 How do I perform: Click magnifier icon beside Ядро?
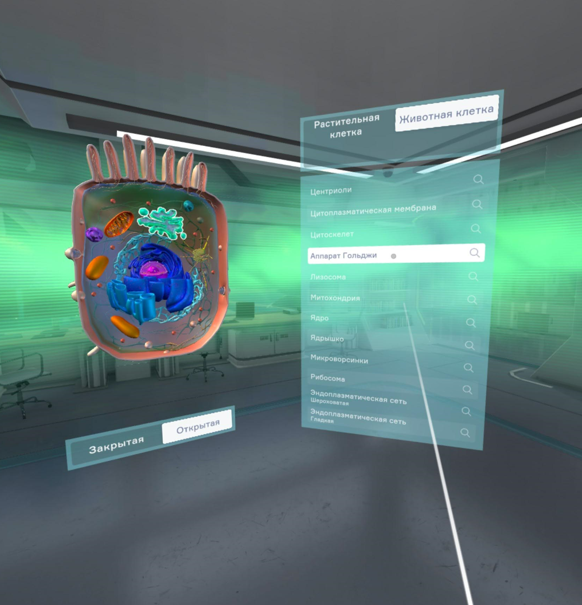(470, 323)
